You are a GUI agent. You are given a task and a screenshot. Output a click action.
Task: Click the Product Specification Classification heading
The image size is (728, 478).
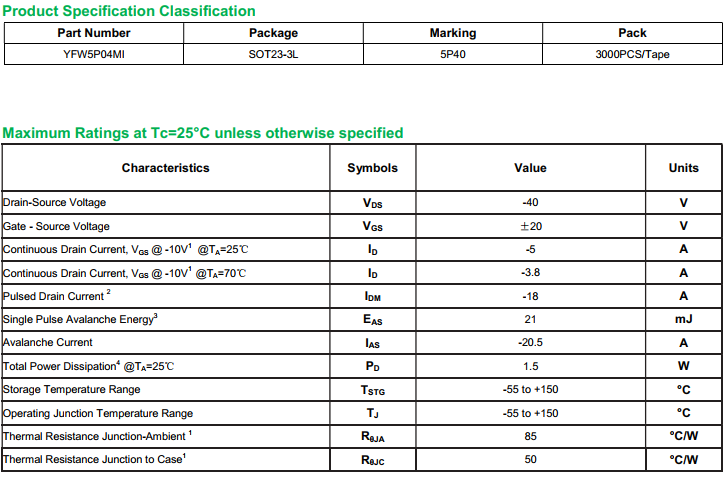(x=129, y=11)
